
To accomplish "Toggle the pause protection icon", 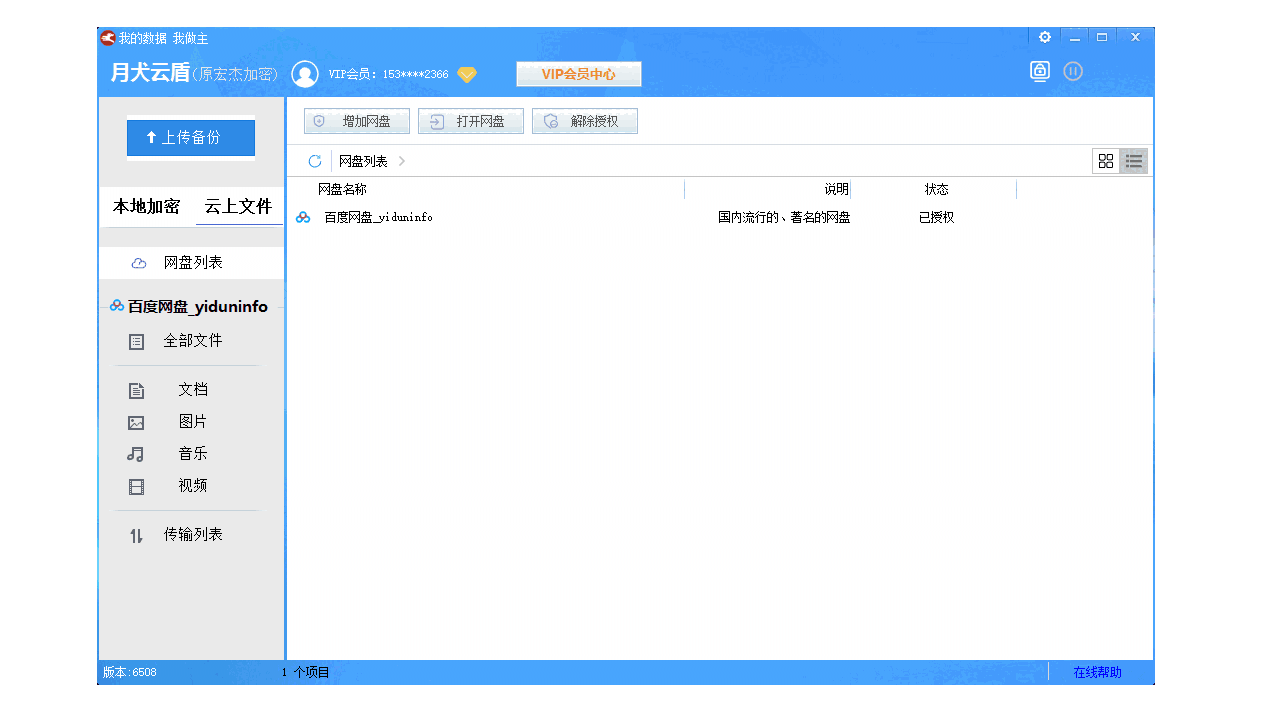I will [x=1073, y=71].
